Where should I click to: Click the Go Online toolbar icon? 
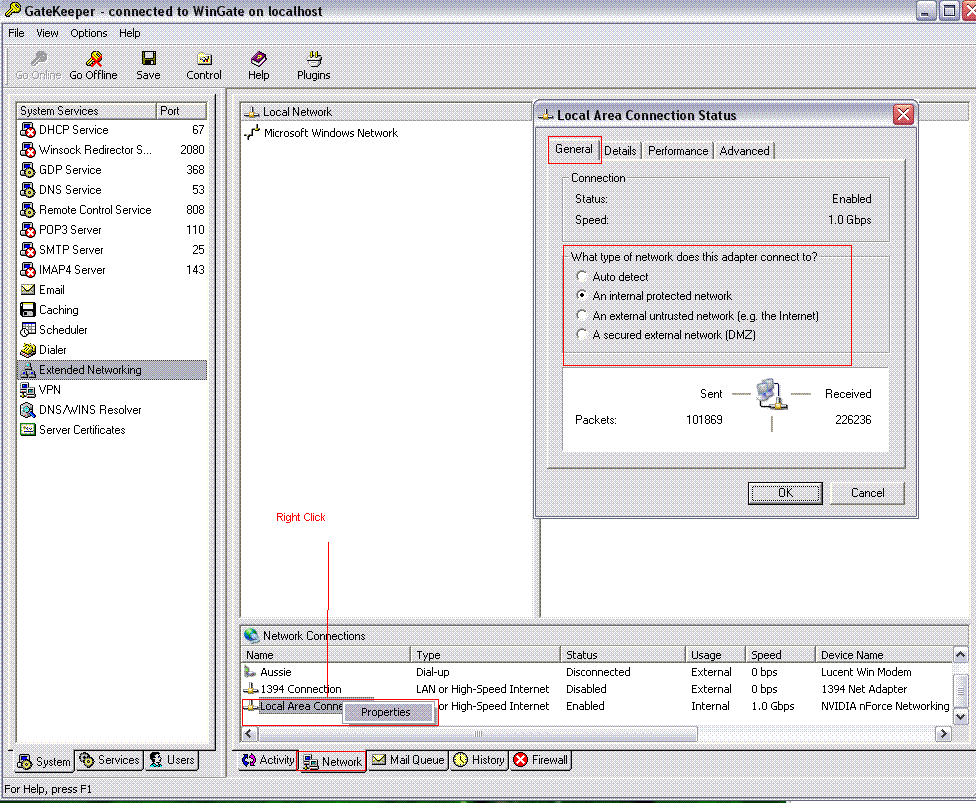click(39, 59)
